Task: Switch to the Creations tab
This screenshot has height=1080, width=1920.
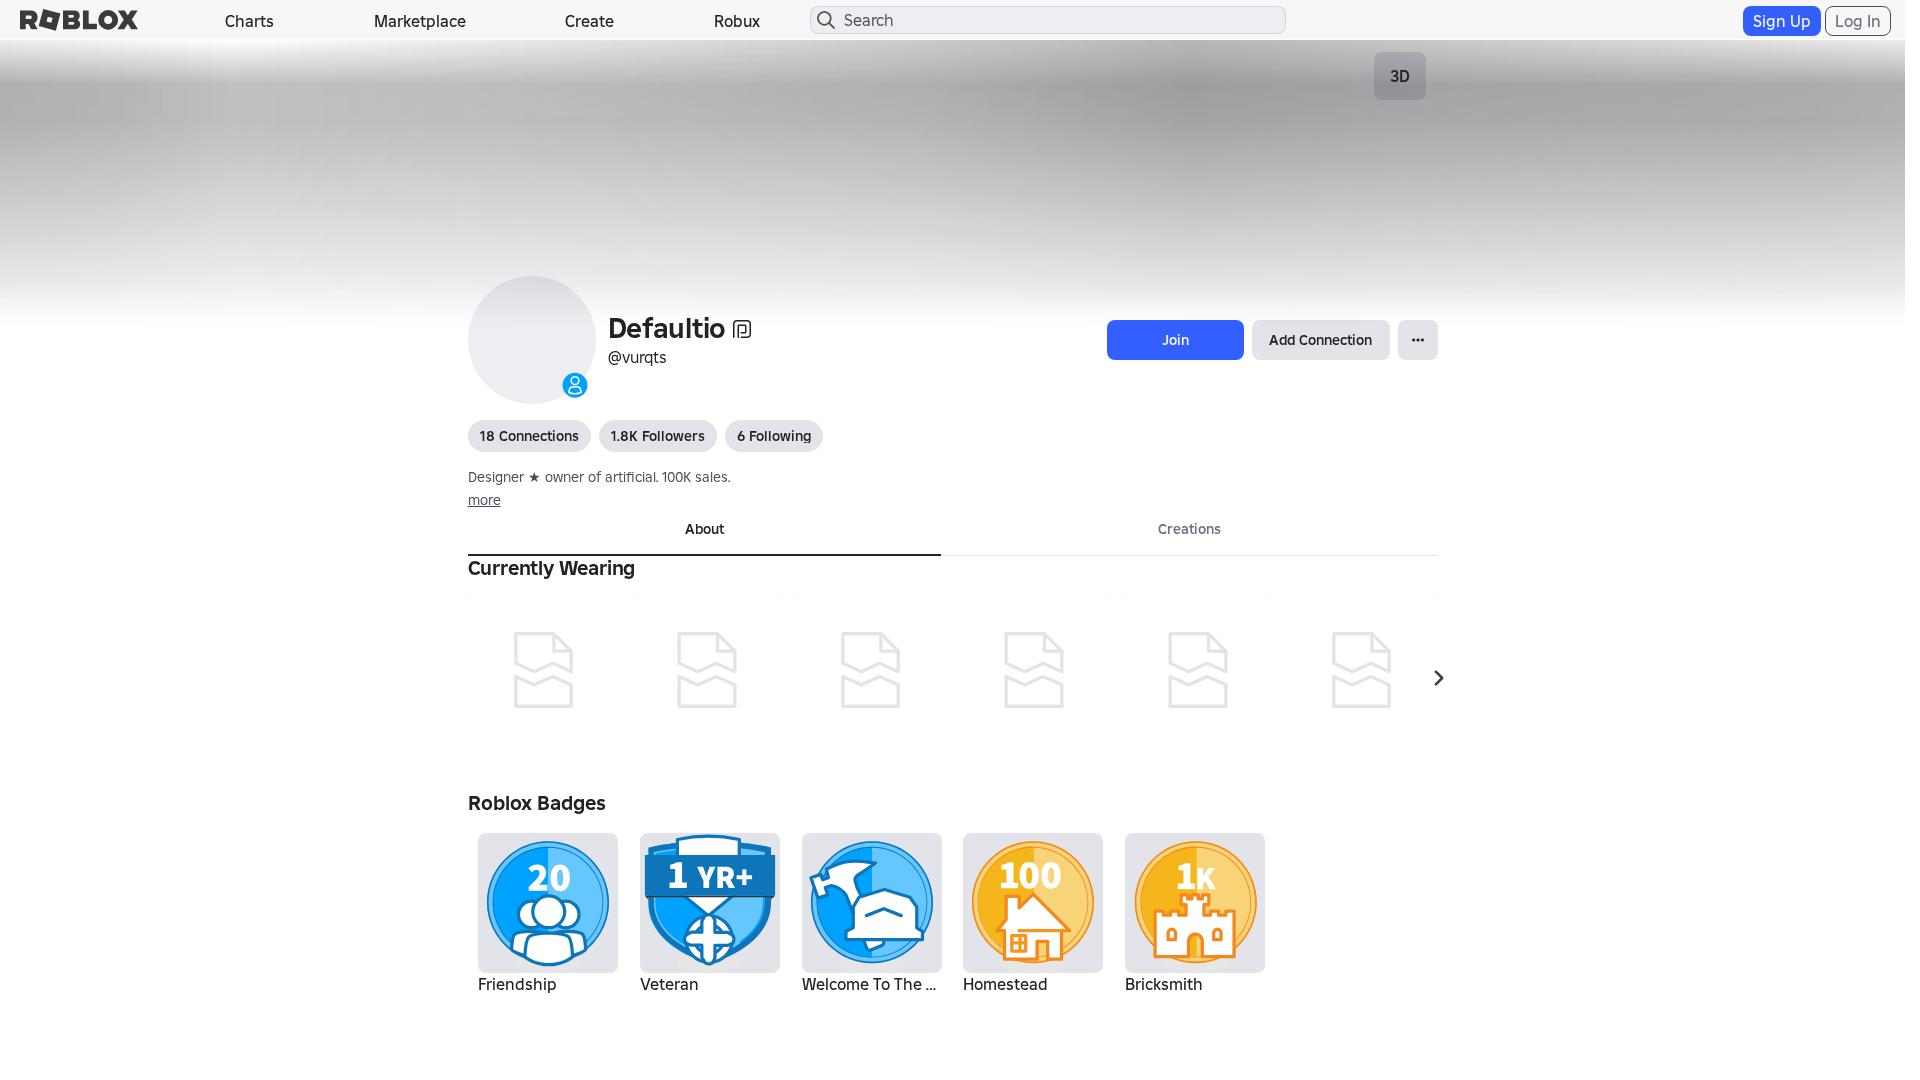Action: (1189, 530)
